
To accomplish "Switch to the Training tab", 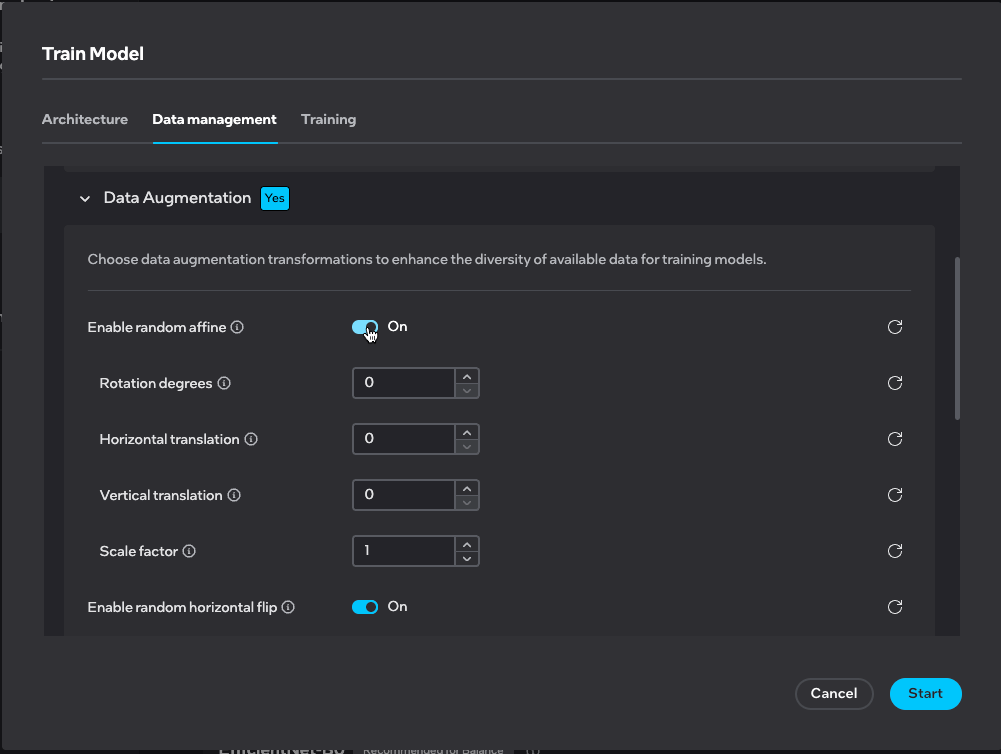I will tap(328, 119).
